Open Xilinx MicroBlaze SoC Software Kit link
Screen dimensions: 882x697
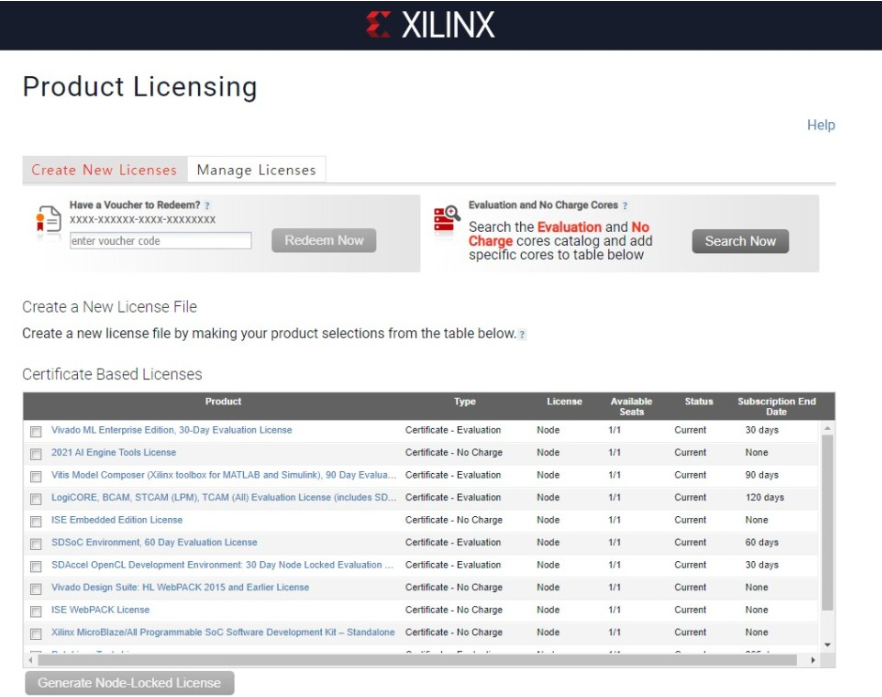223,632
